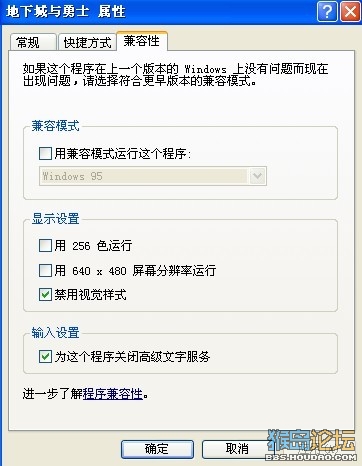Image resolution: width=362 pixels, height=466 pixels.
Task: Click the 用 256 色运行 label text
Action: point(93,246)
